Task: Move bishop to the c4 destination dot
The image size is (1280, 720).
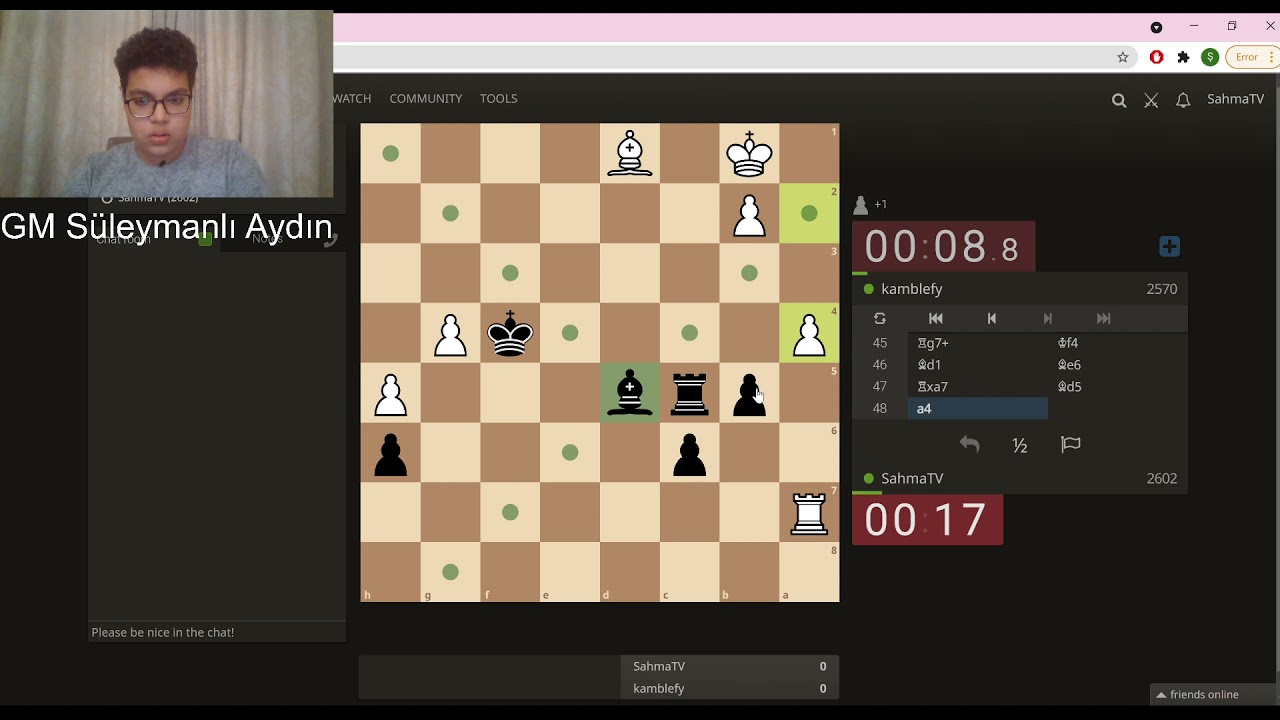Action: coord(690,333)
